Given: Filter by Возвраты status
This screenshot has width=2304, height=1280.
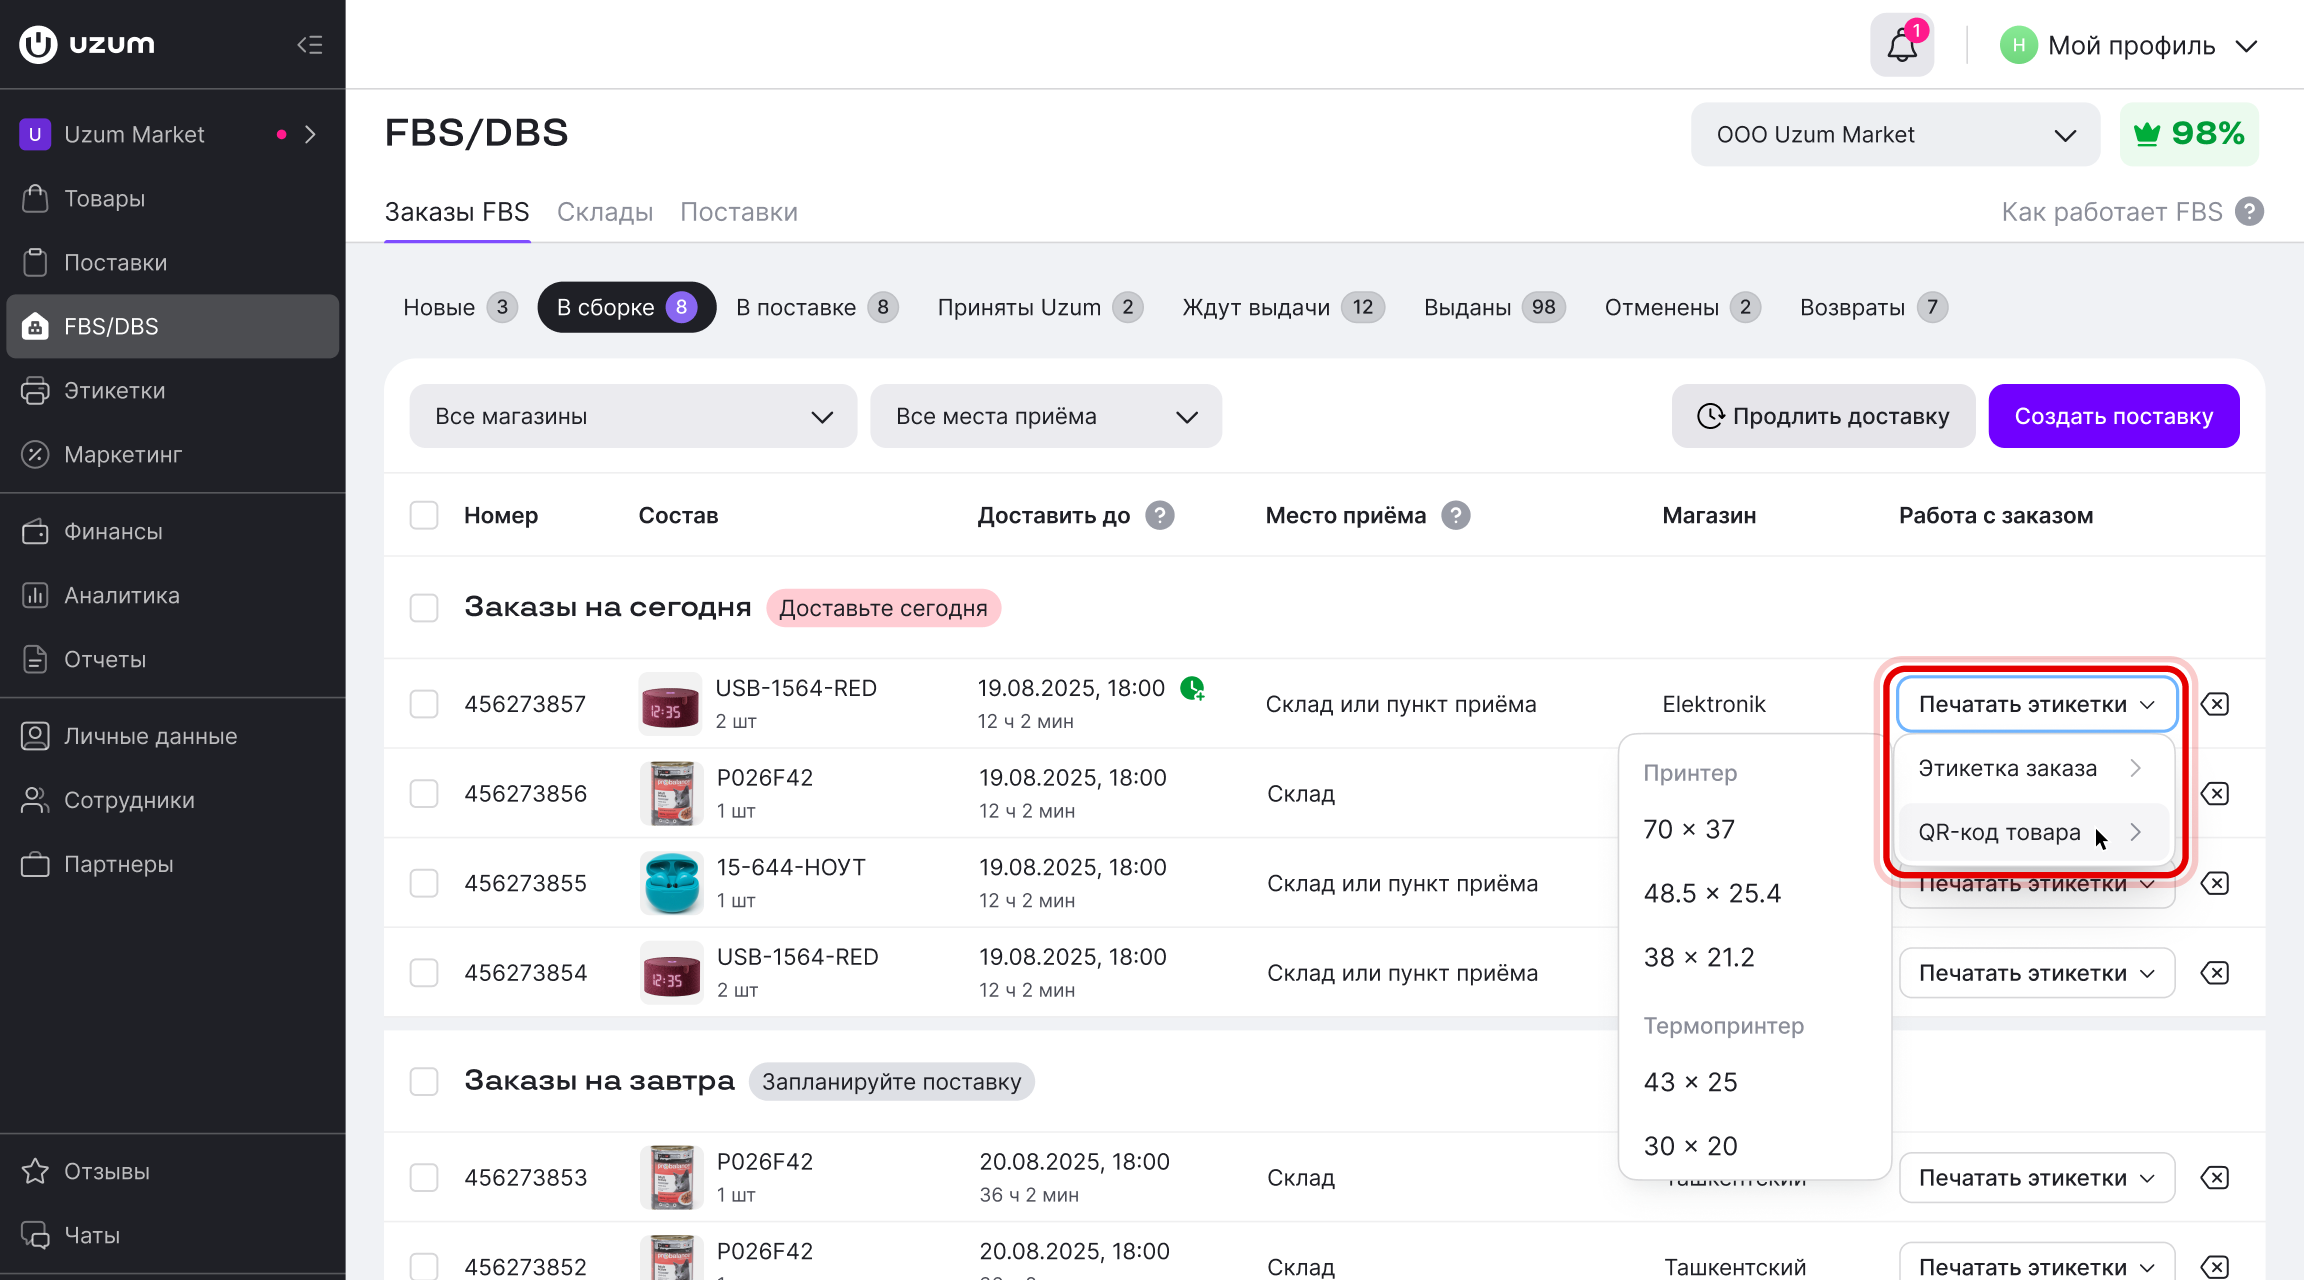Looking at the screenshot, I should [x=1873, y=307].
